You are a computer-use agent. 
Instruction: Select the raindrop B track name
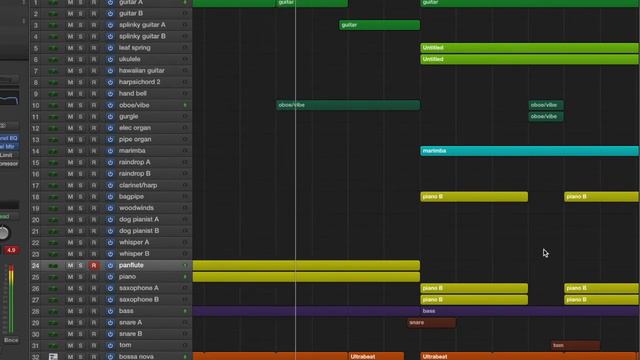pyautogui.click(x=135, y=174)
